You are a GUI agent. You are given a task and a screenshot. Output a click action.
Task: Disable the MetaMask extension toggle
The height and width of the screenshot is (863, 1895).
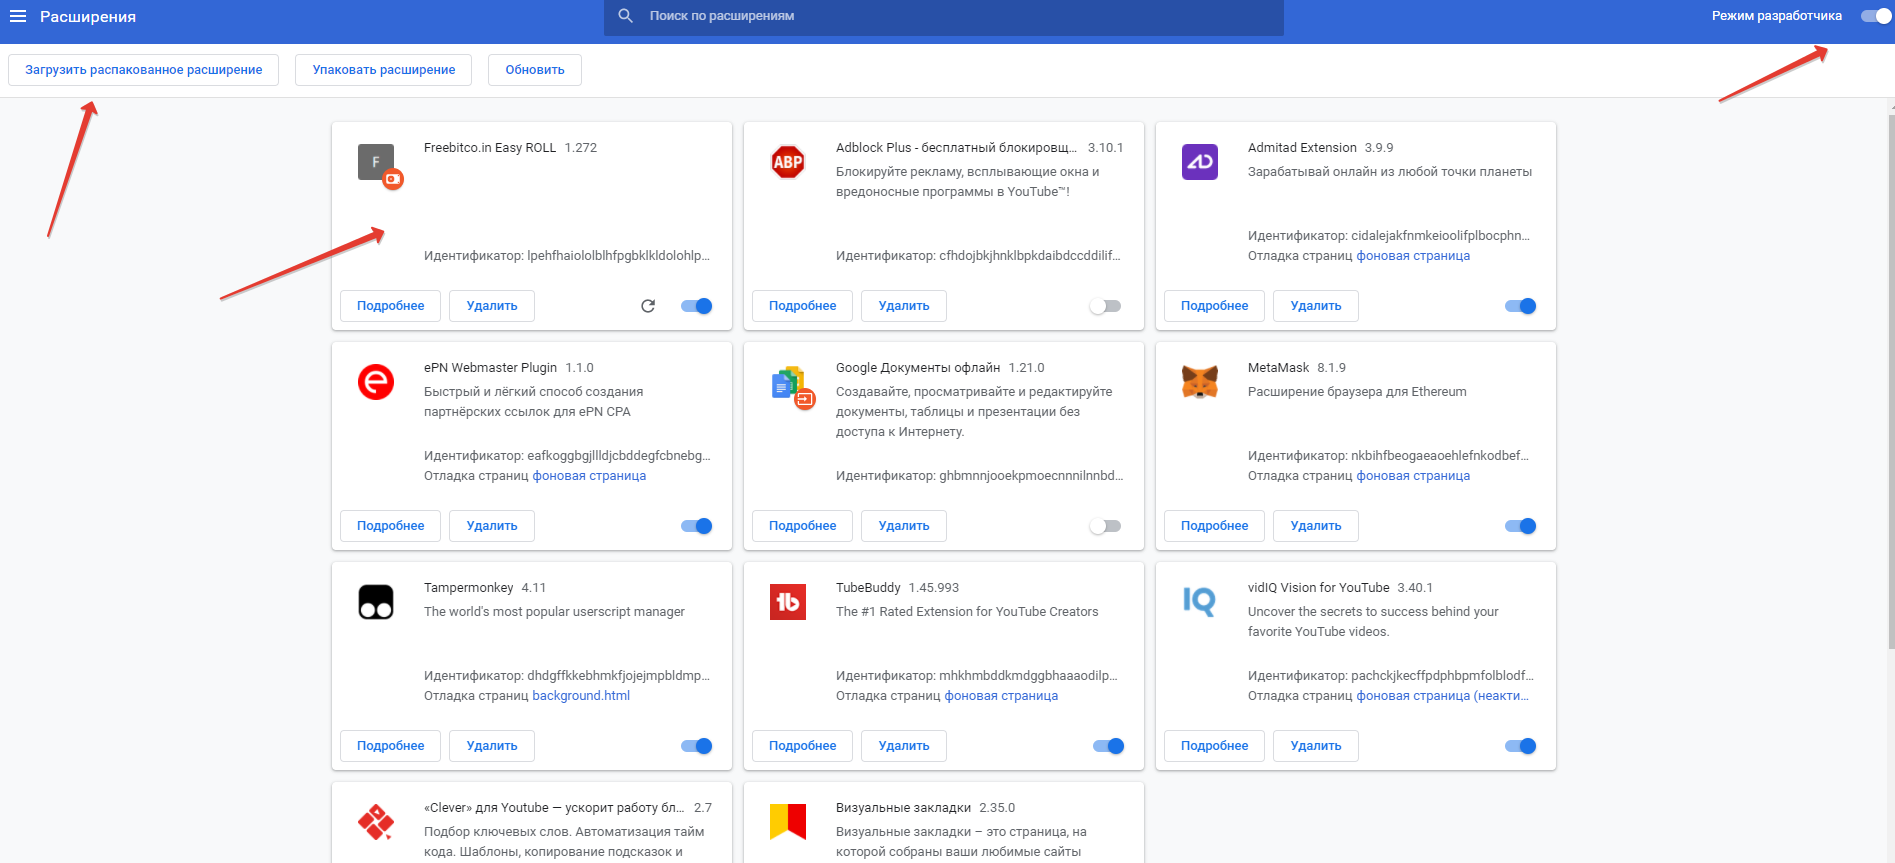pos(1521,526)
